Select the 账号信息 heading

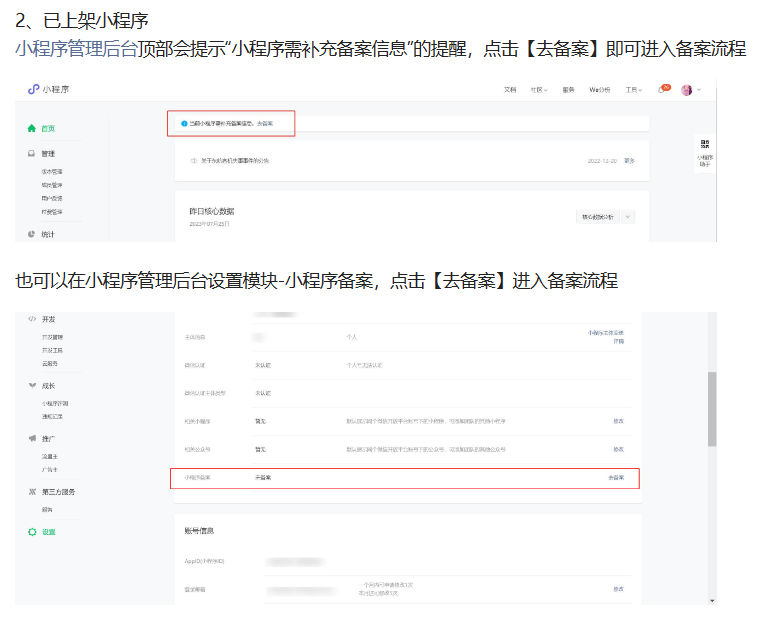[199, 531]
